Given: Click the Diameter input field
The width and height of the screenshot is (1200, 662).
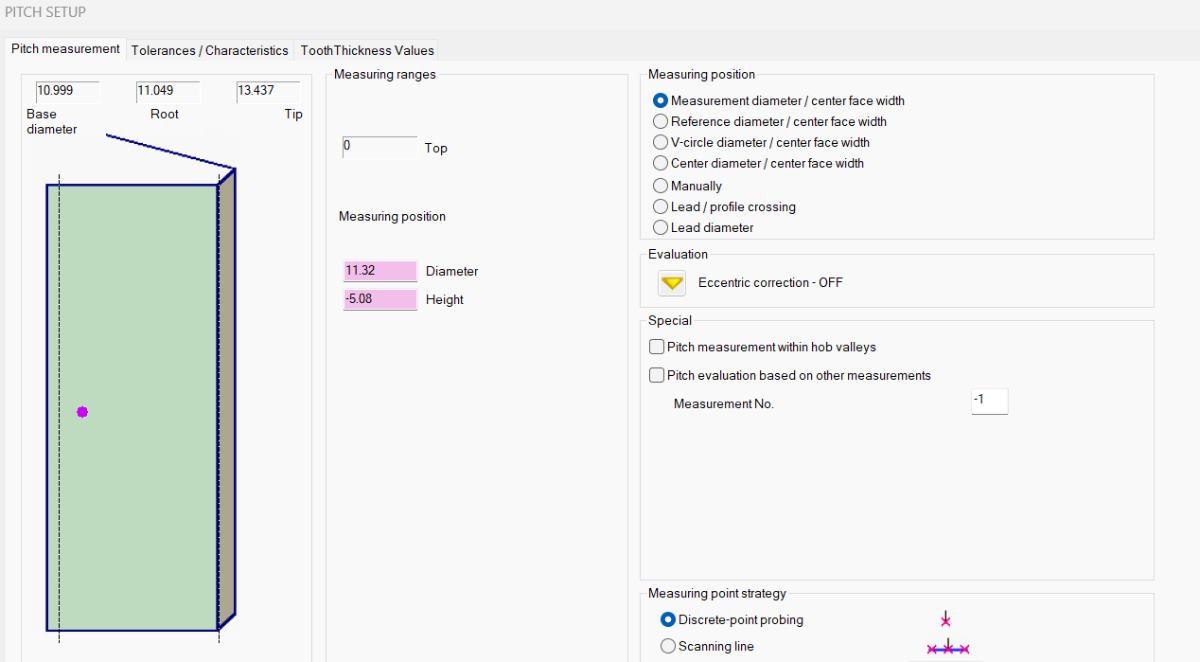Looking at the screenshot, I should coord(379,271).
